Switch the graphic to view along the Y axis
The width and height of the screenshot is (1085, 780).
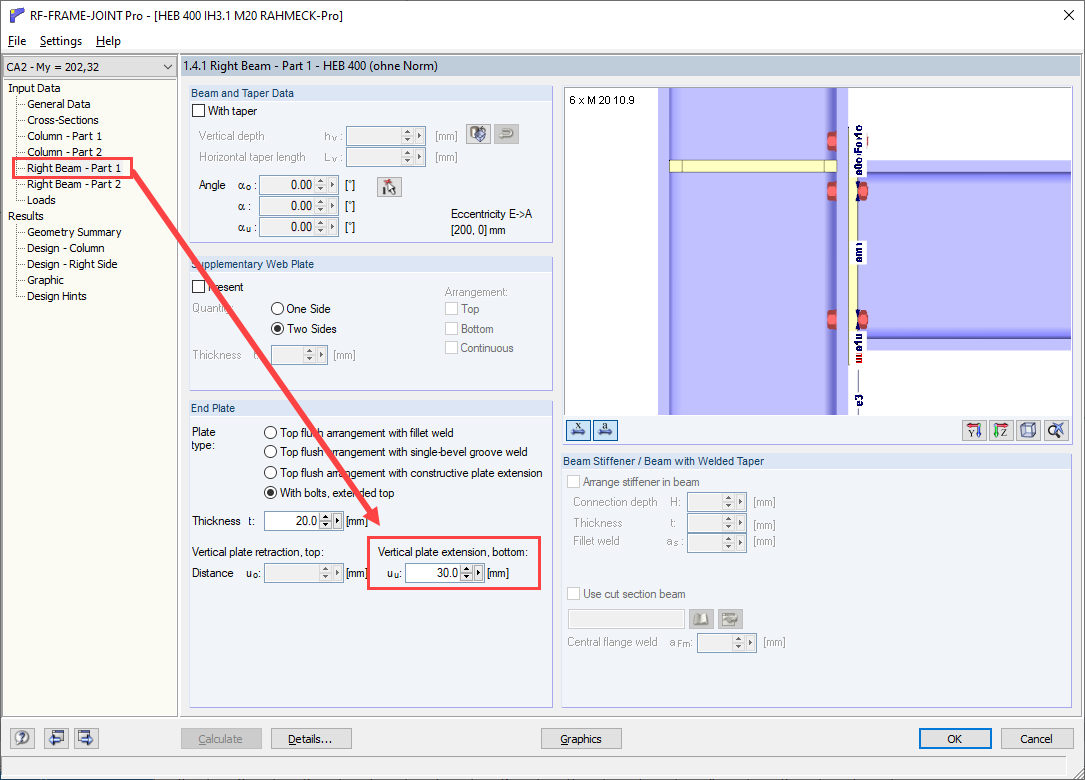(974, 430)
